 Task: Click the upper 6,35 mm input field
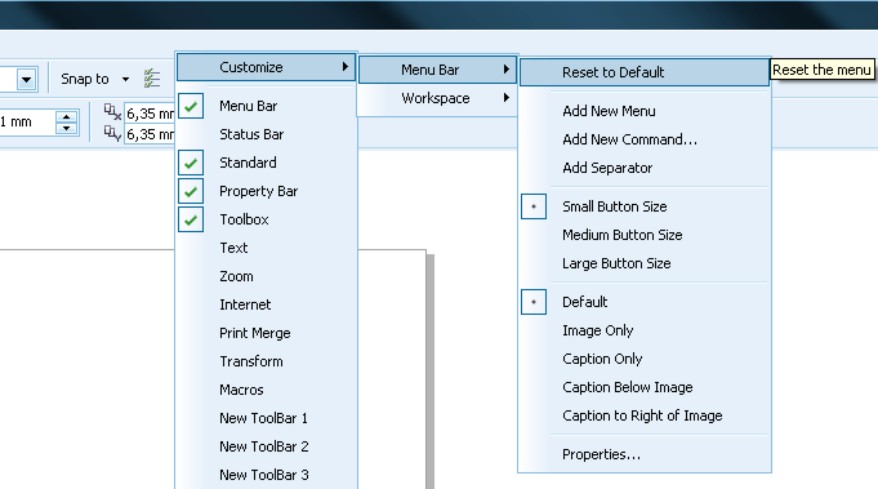149,113
